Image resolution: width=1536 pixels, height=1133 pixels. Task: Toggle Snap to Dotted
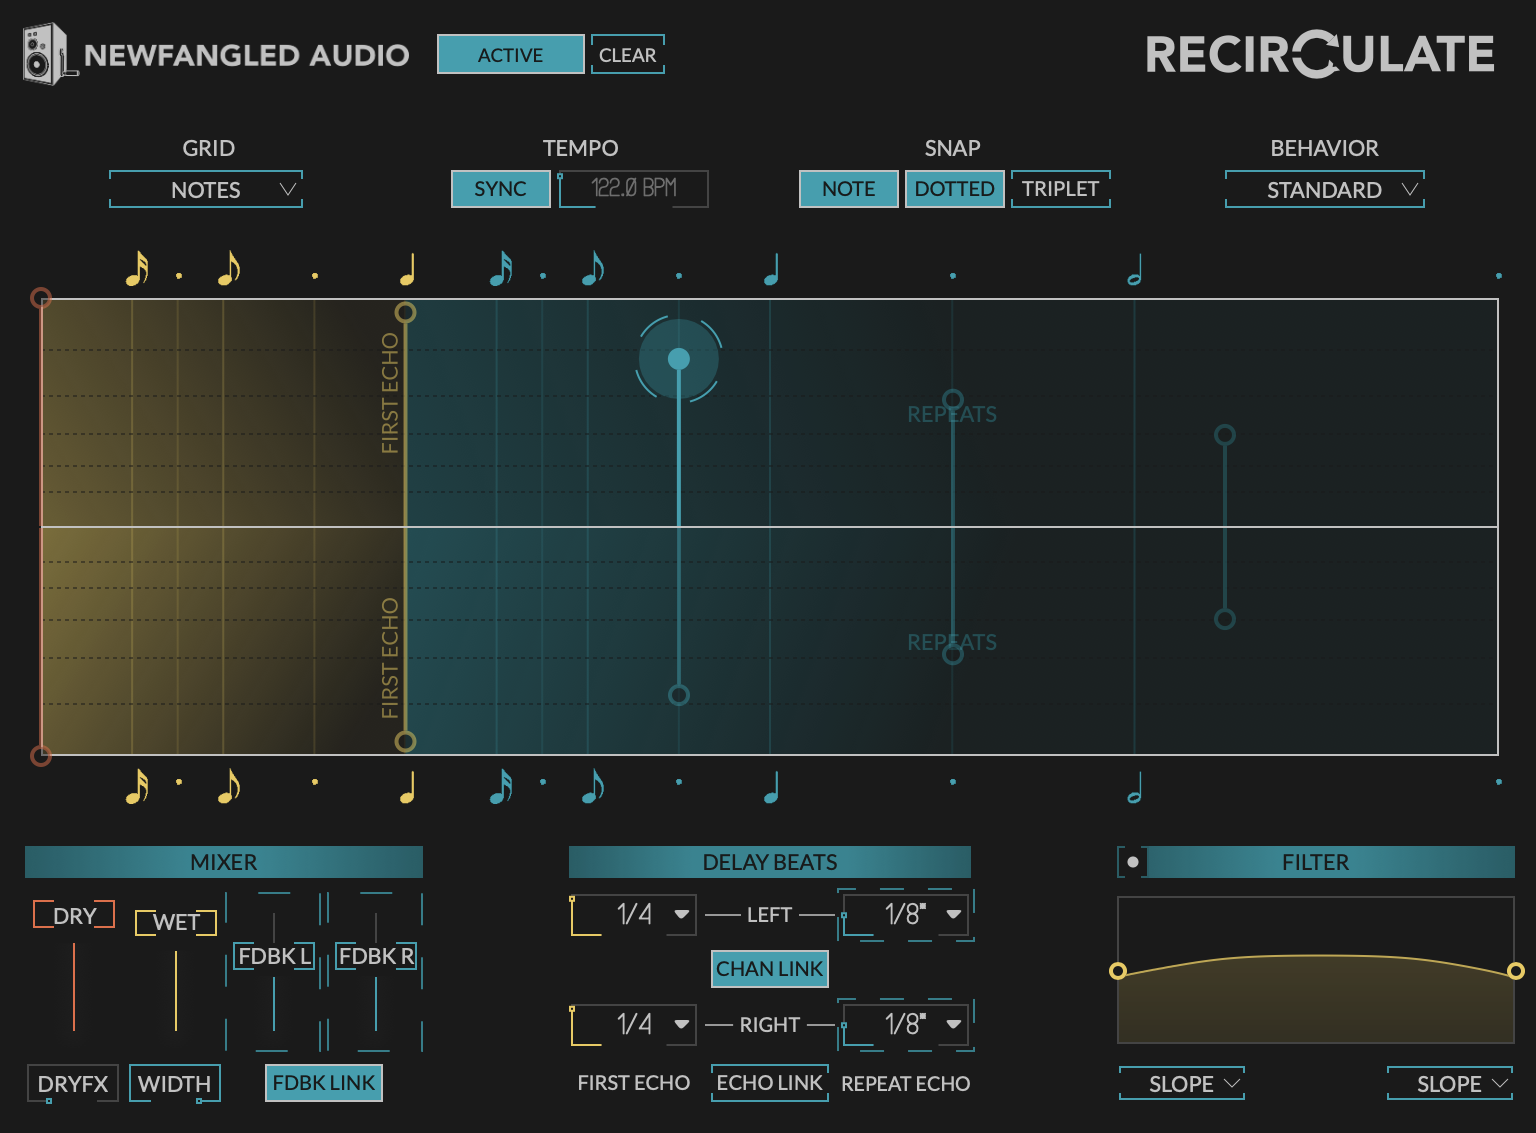pos(955,189)
